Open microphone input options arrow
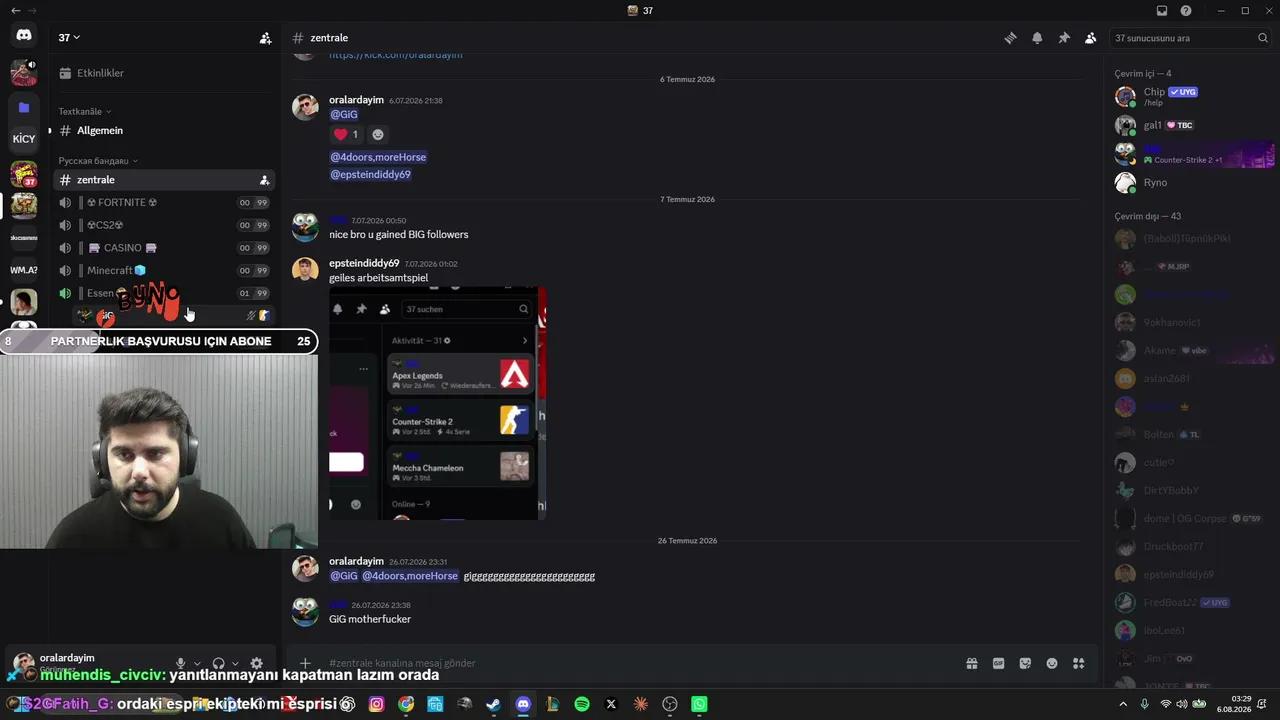Viewport: 1280px width, 720px height. point(197,663)
